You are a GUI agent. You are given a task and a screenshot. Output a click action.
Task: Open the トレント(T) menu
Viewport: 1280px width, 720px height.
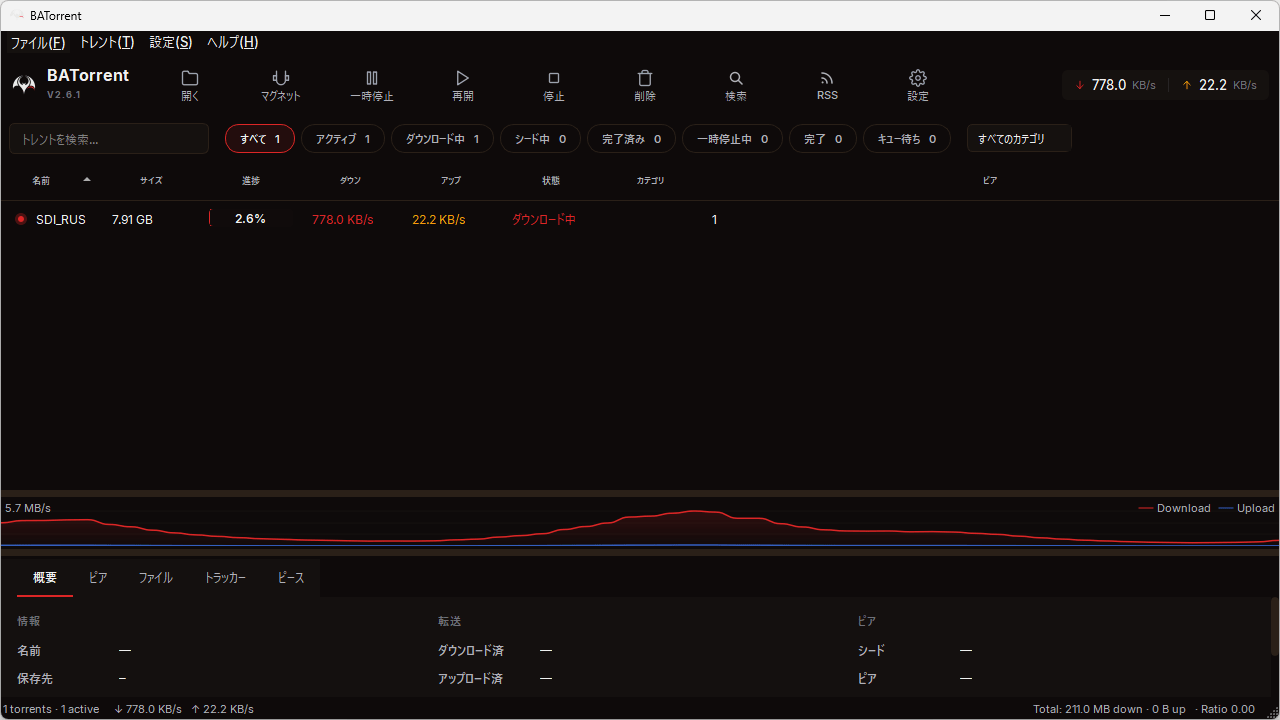click(106, 42)
